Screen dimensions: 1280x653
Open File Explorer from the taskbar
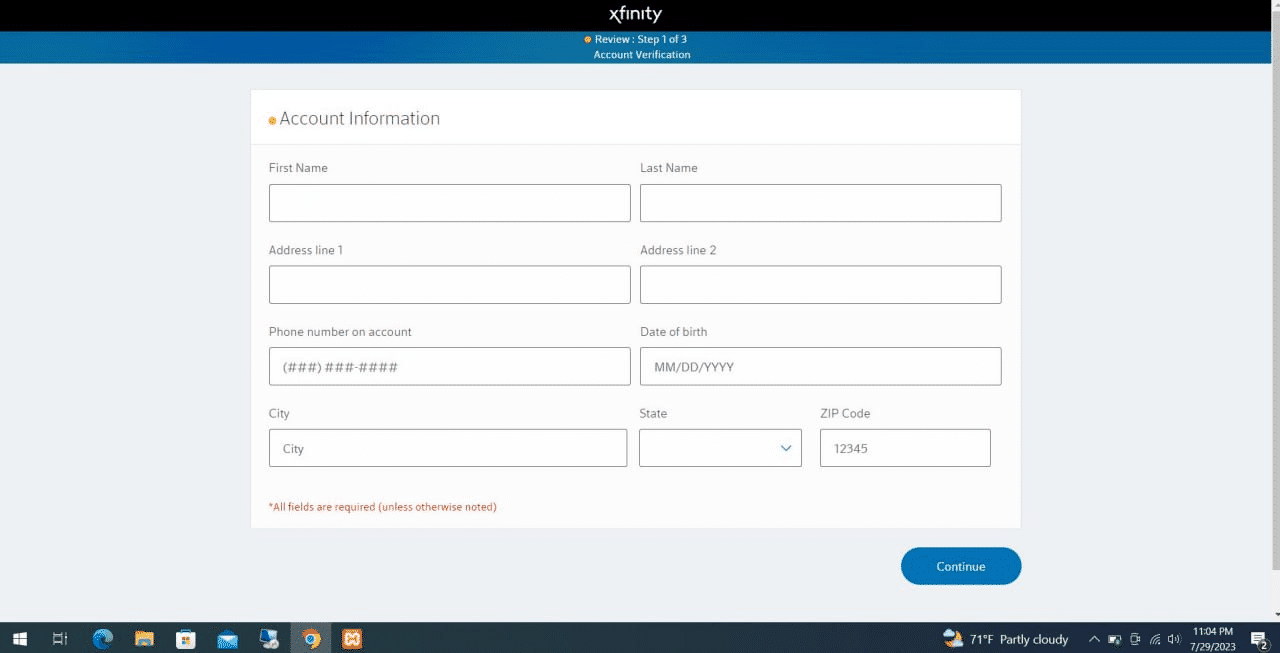point(144,639)
